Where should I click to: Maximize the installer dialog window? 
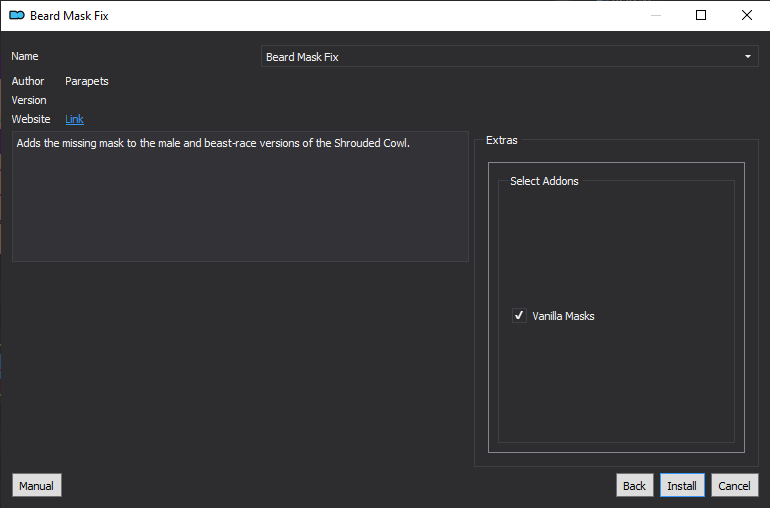[x=701, y=16]
